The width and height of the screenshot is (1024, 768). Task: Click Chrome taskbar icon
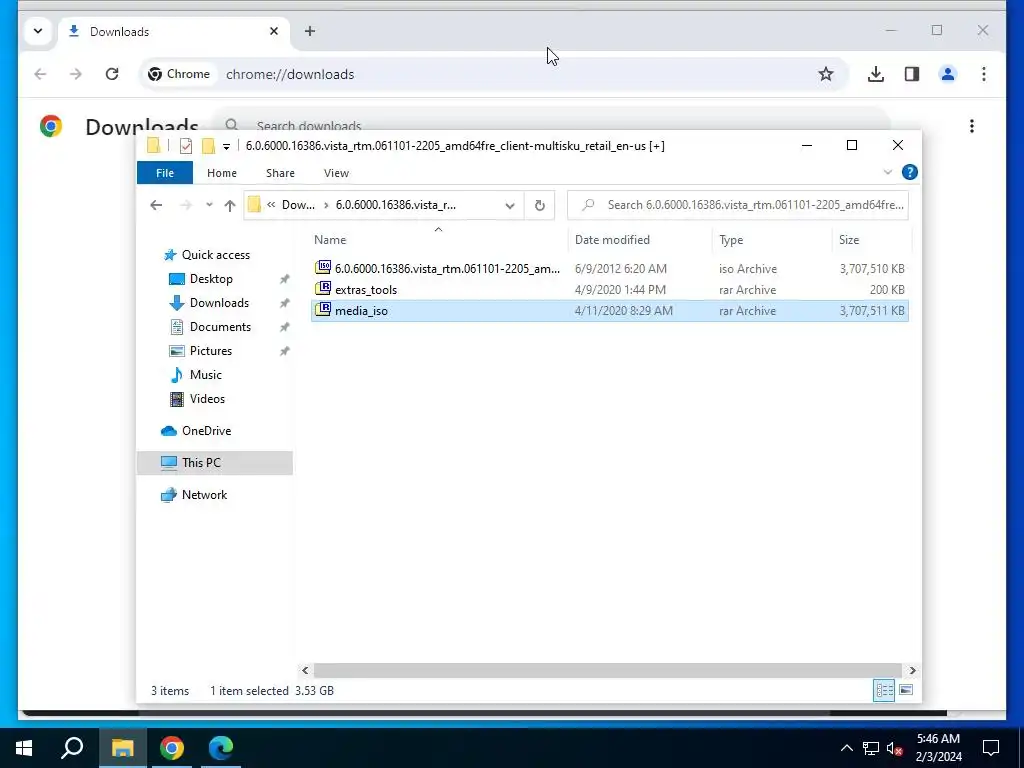172,748
